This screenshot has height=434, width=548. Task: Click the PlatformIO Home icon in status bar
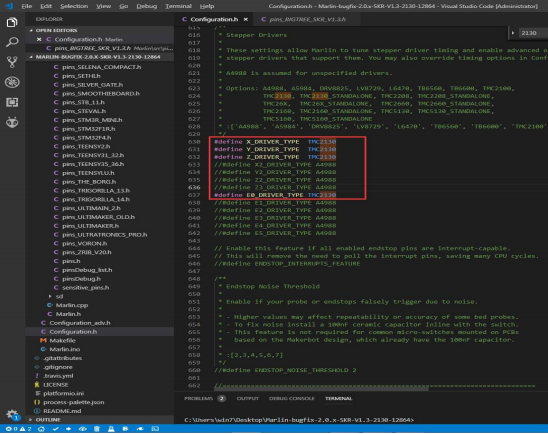coord(41,429)
